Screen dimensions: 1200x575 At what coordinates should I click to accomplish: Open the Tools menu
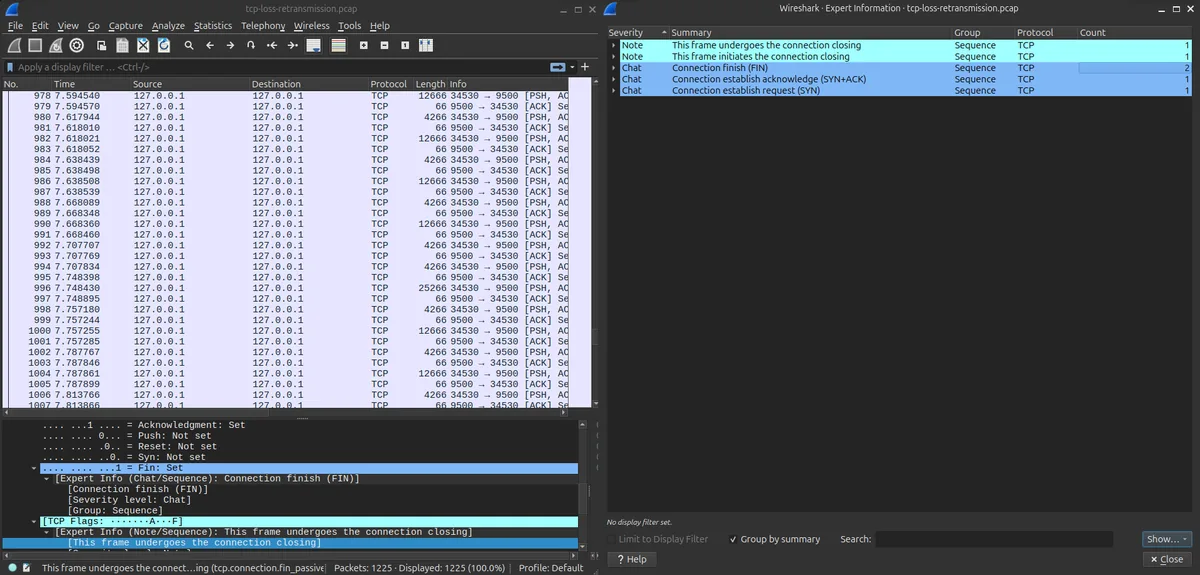tap(350, 25)
